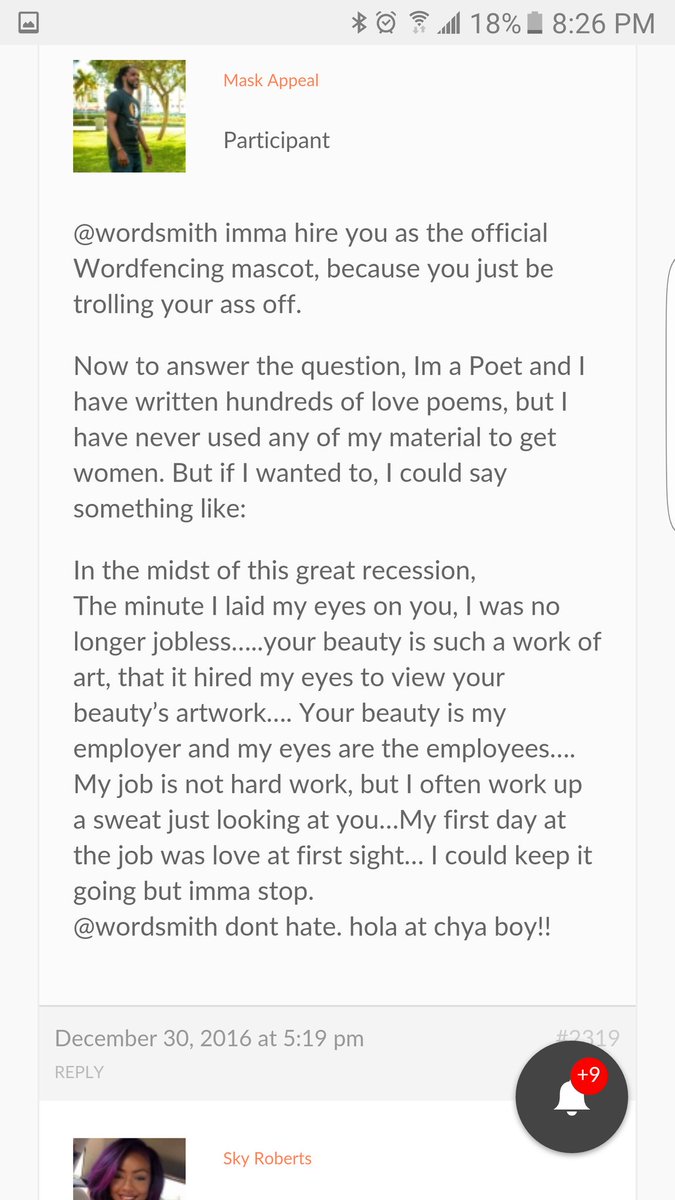675x1200 pixels.
Task: Open Mask Appeal's profile picture
Action: pos(129,116)
